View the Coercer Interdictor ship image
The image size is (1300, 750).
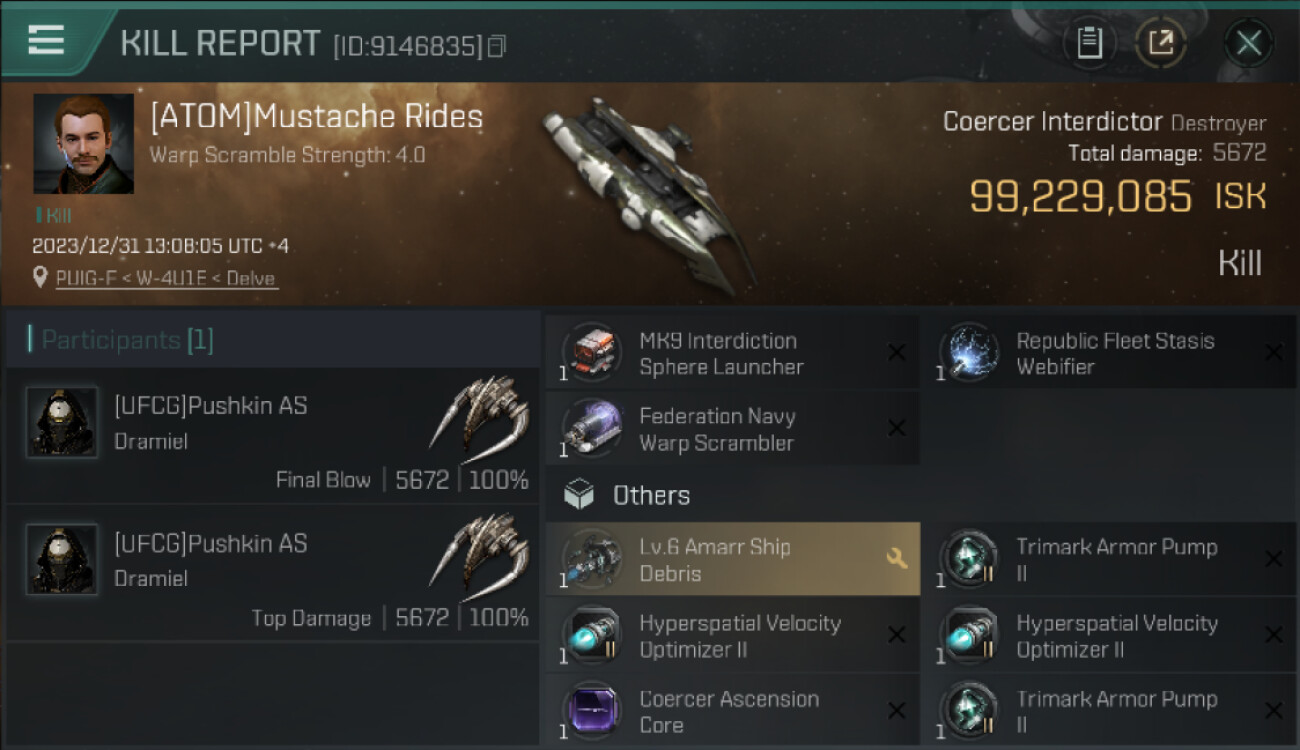point(648,195)
